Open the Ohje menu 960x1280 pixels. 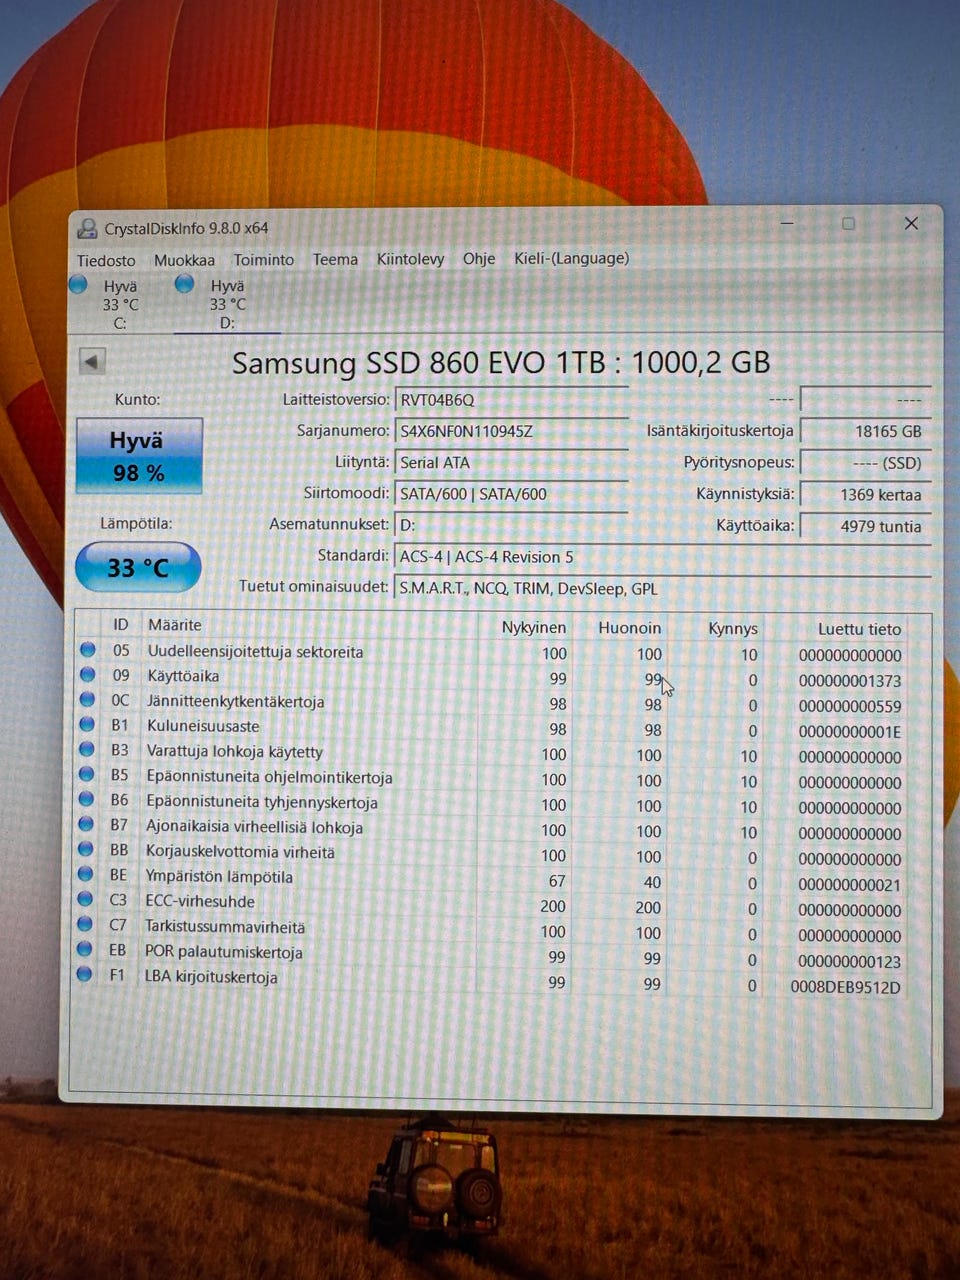479,258
